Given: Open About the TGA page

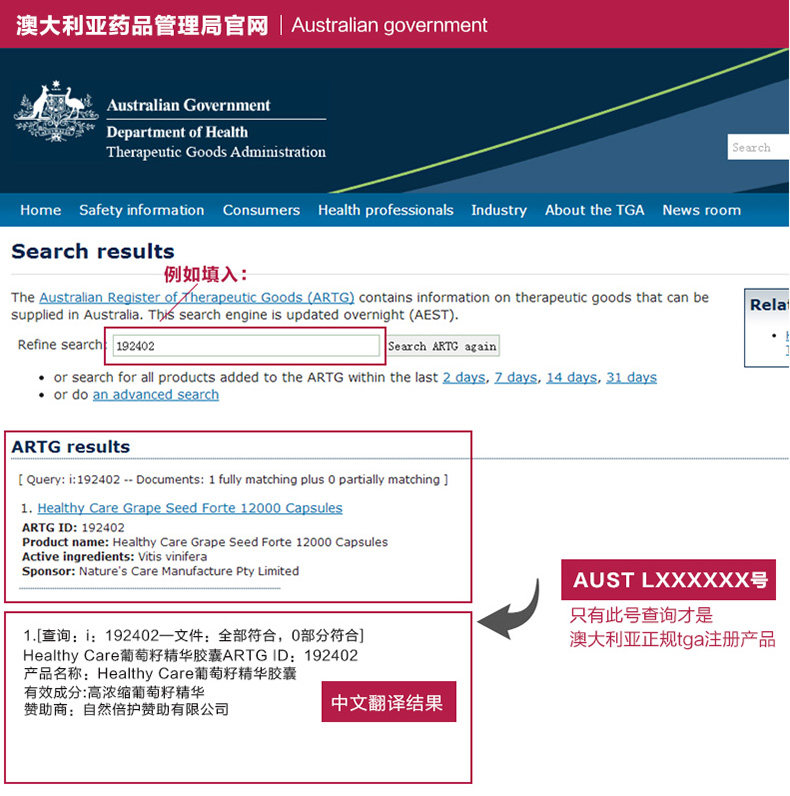Looking at the screenshot, I should pyautogui.click(x=594, y=210).
